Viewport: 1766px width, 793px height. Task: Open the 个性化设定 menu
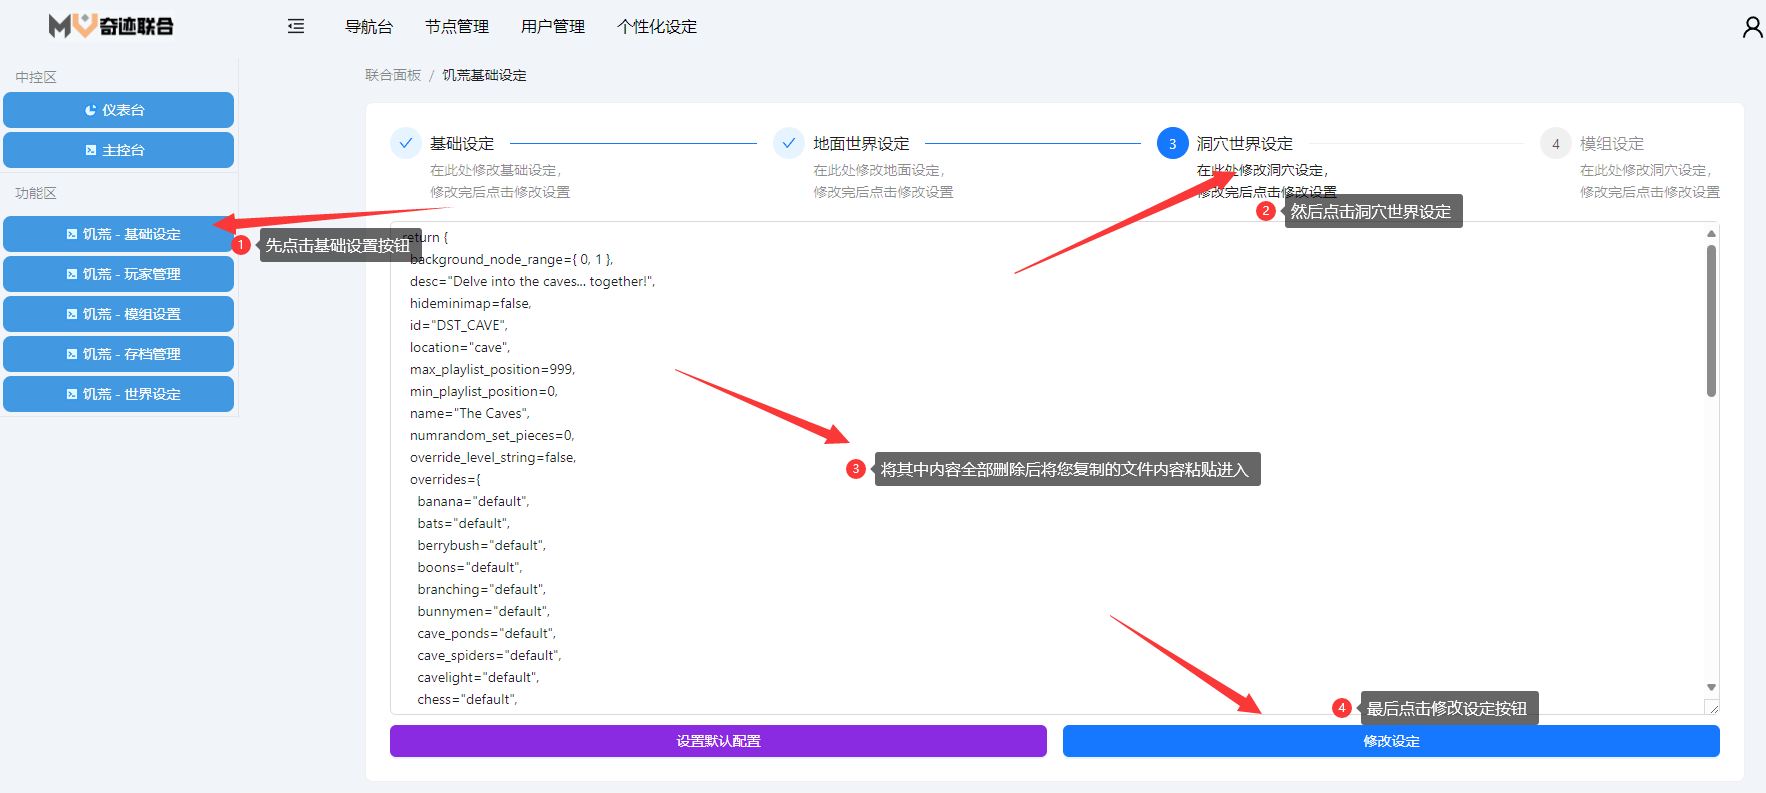click(657, 27)
